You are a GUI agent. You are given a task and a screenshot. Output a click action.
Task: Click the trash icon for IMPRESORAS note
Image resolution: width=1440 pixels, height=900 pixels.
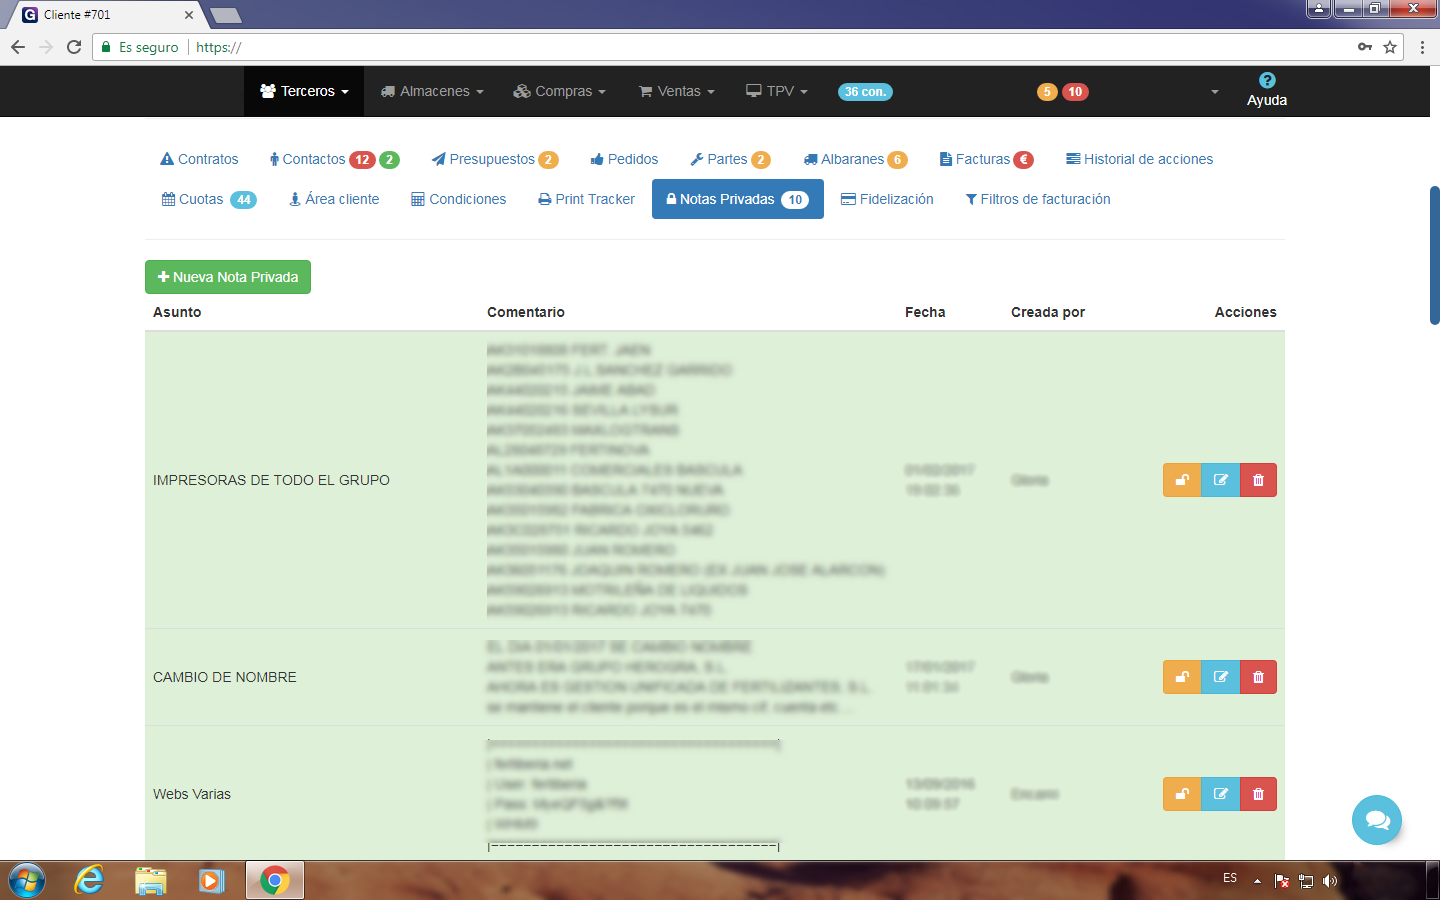1258,480
